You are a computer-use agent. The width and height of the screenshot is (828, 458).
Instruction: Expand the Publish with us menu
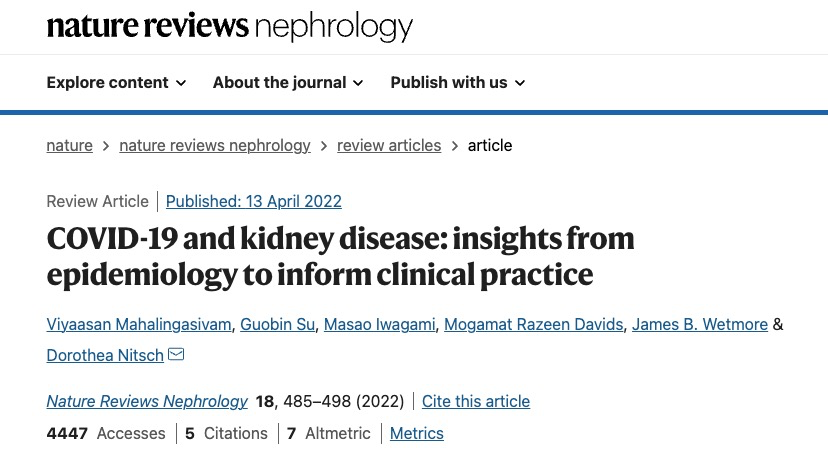[458, 83]
